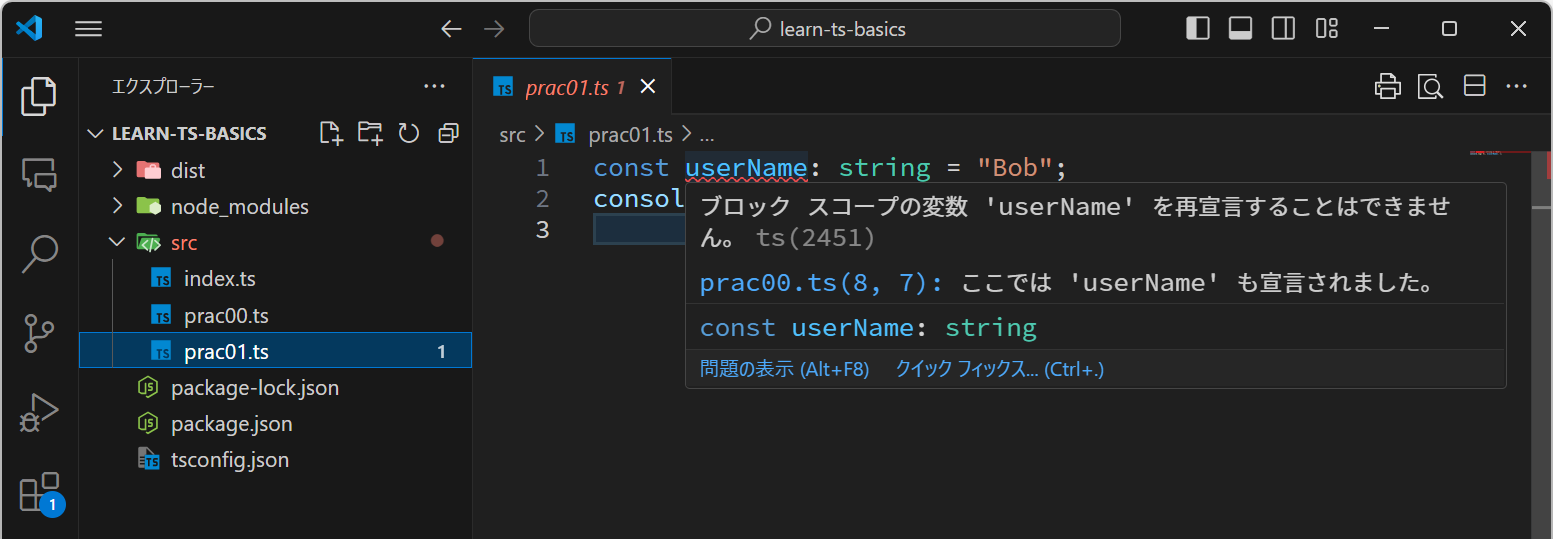The image size is (1553, 539).
Task: Toggle the secondary side bar layout button
Action: pyautogui.click(x=1283, y=29)
